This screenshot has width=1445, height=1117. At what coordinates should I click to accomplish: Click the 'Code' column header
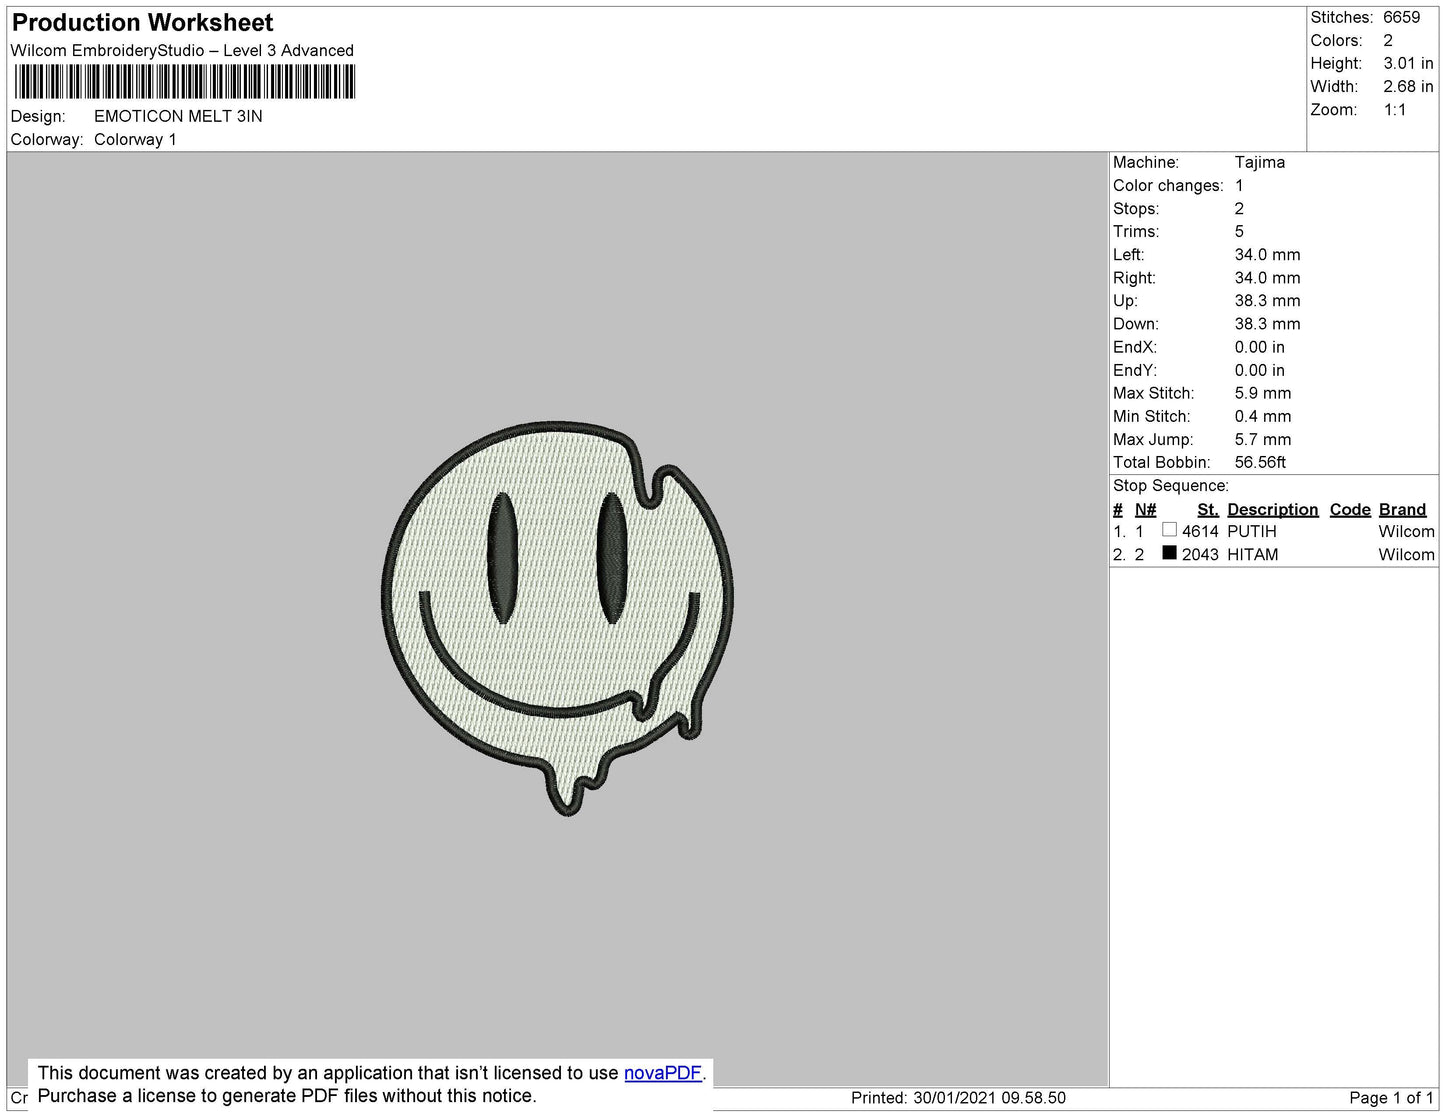click(x=1350, y=509)
